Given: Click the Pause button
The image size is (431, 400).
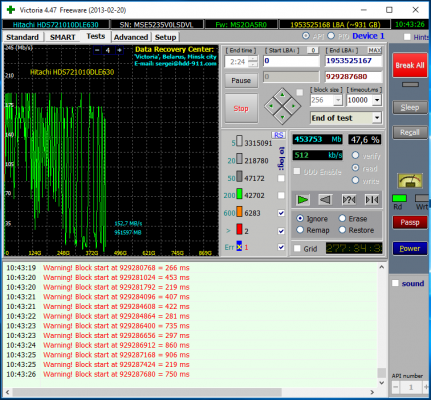Looking at the screenshot, I should [241, 81].
